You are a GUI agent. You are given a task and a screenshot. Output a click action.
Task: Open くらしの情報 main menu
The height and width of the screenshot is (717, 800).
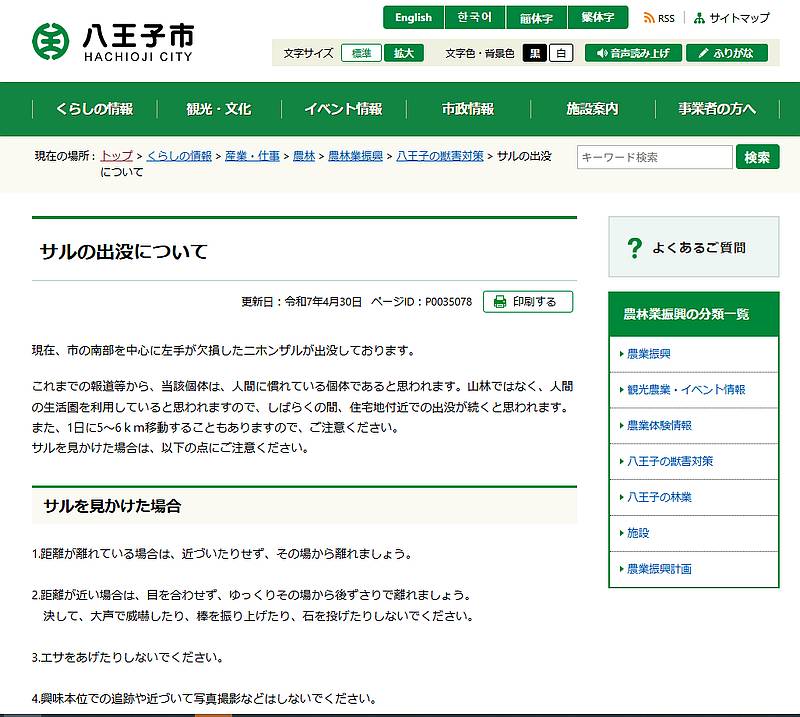pos(94,109)
